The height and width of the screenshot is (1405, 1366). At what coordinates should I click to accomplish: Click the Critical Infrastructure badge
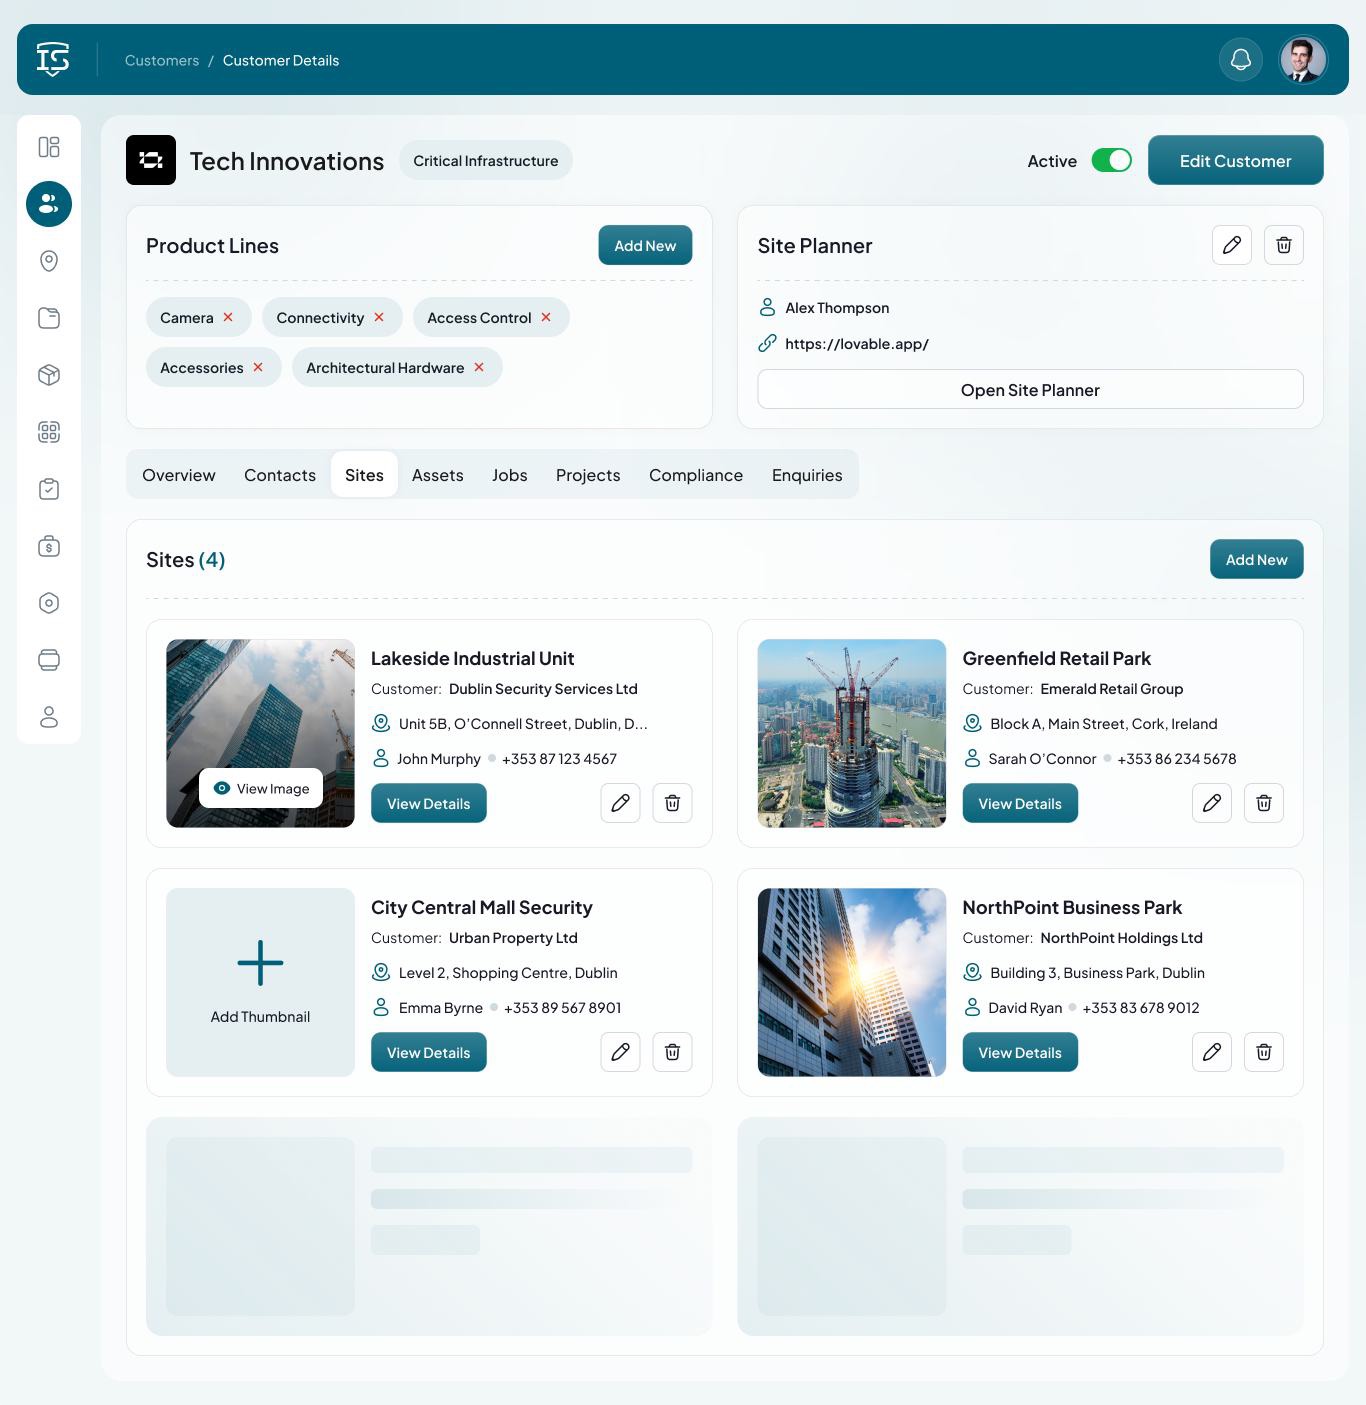(x=486, y=160)
